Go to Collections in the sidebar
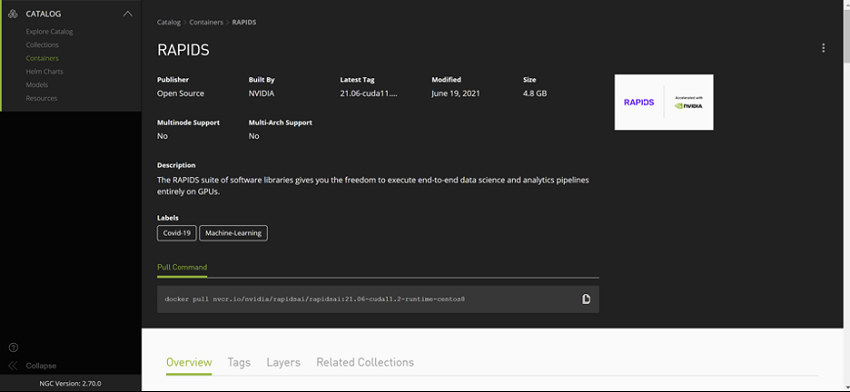 point(42,45)
